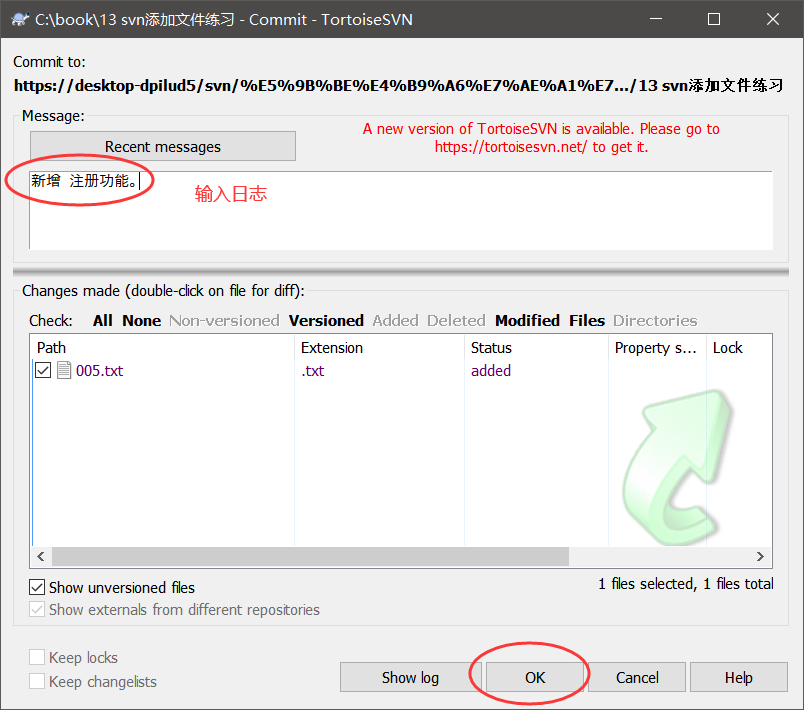
Task: Check Deleted files link
Action: pos(456,320)
